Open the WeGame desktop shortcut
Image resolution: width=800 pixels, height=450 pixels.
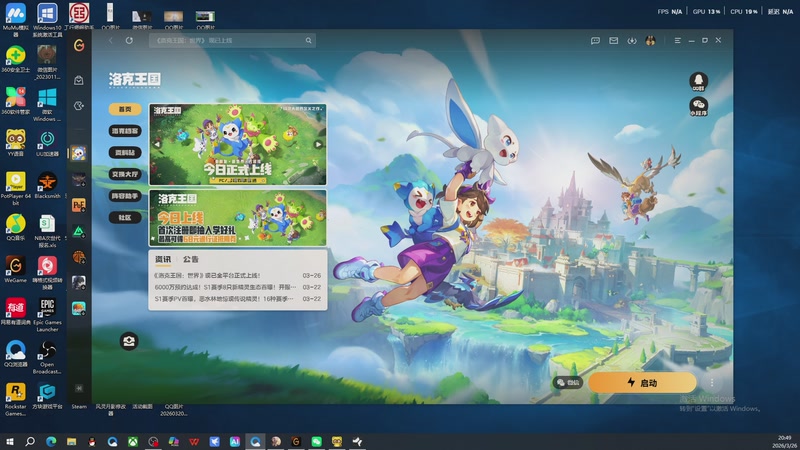pos(15,269)
